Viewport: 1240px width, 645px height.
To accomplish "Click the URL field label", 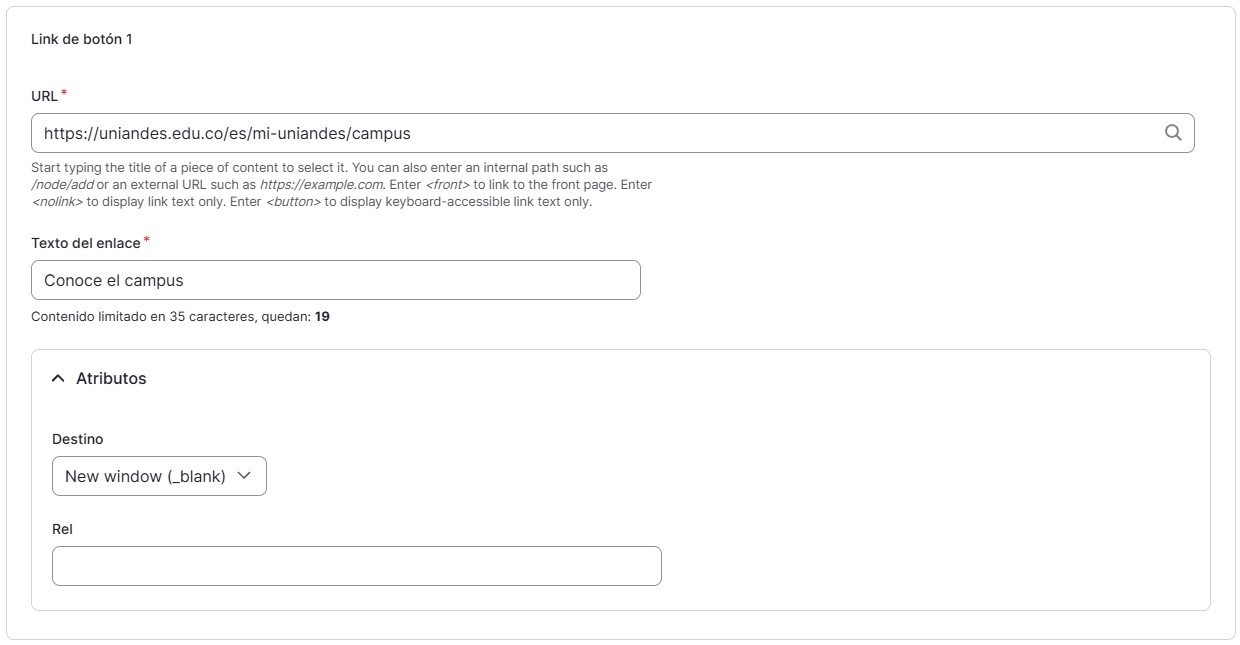I will point(45,96).
